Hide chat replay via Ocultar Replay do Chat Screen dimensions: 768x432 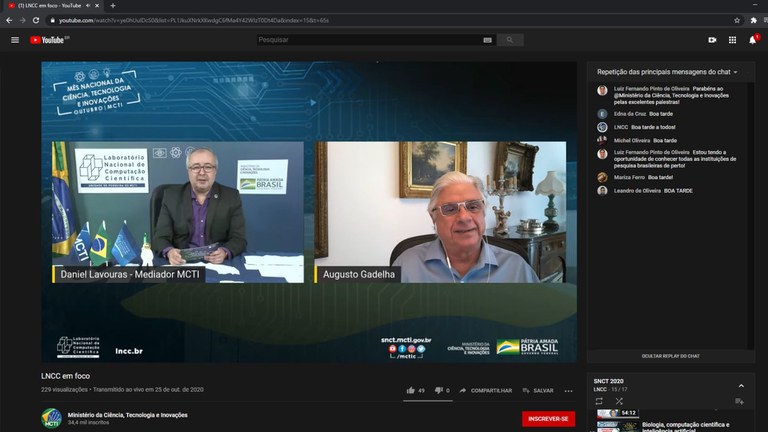[x=669, y=356]
